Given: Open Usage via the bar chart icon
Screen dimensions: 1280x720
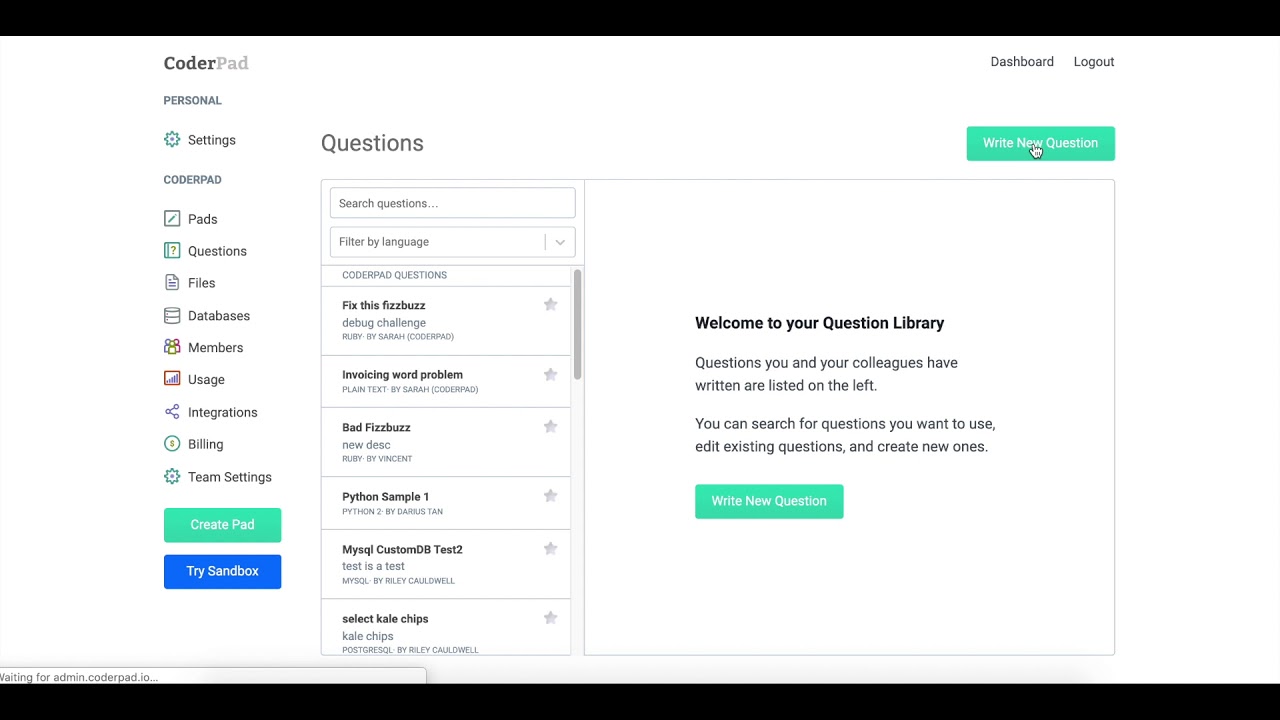Looking at the screenshot, I should tap(172, 379).
